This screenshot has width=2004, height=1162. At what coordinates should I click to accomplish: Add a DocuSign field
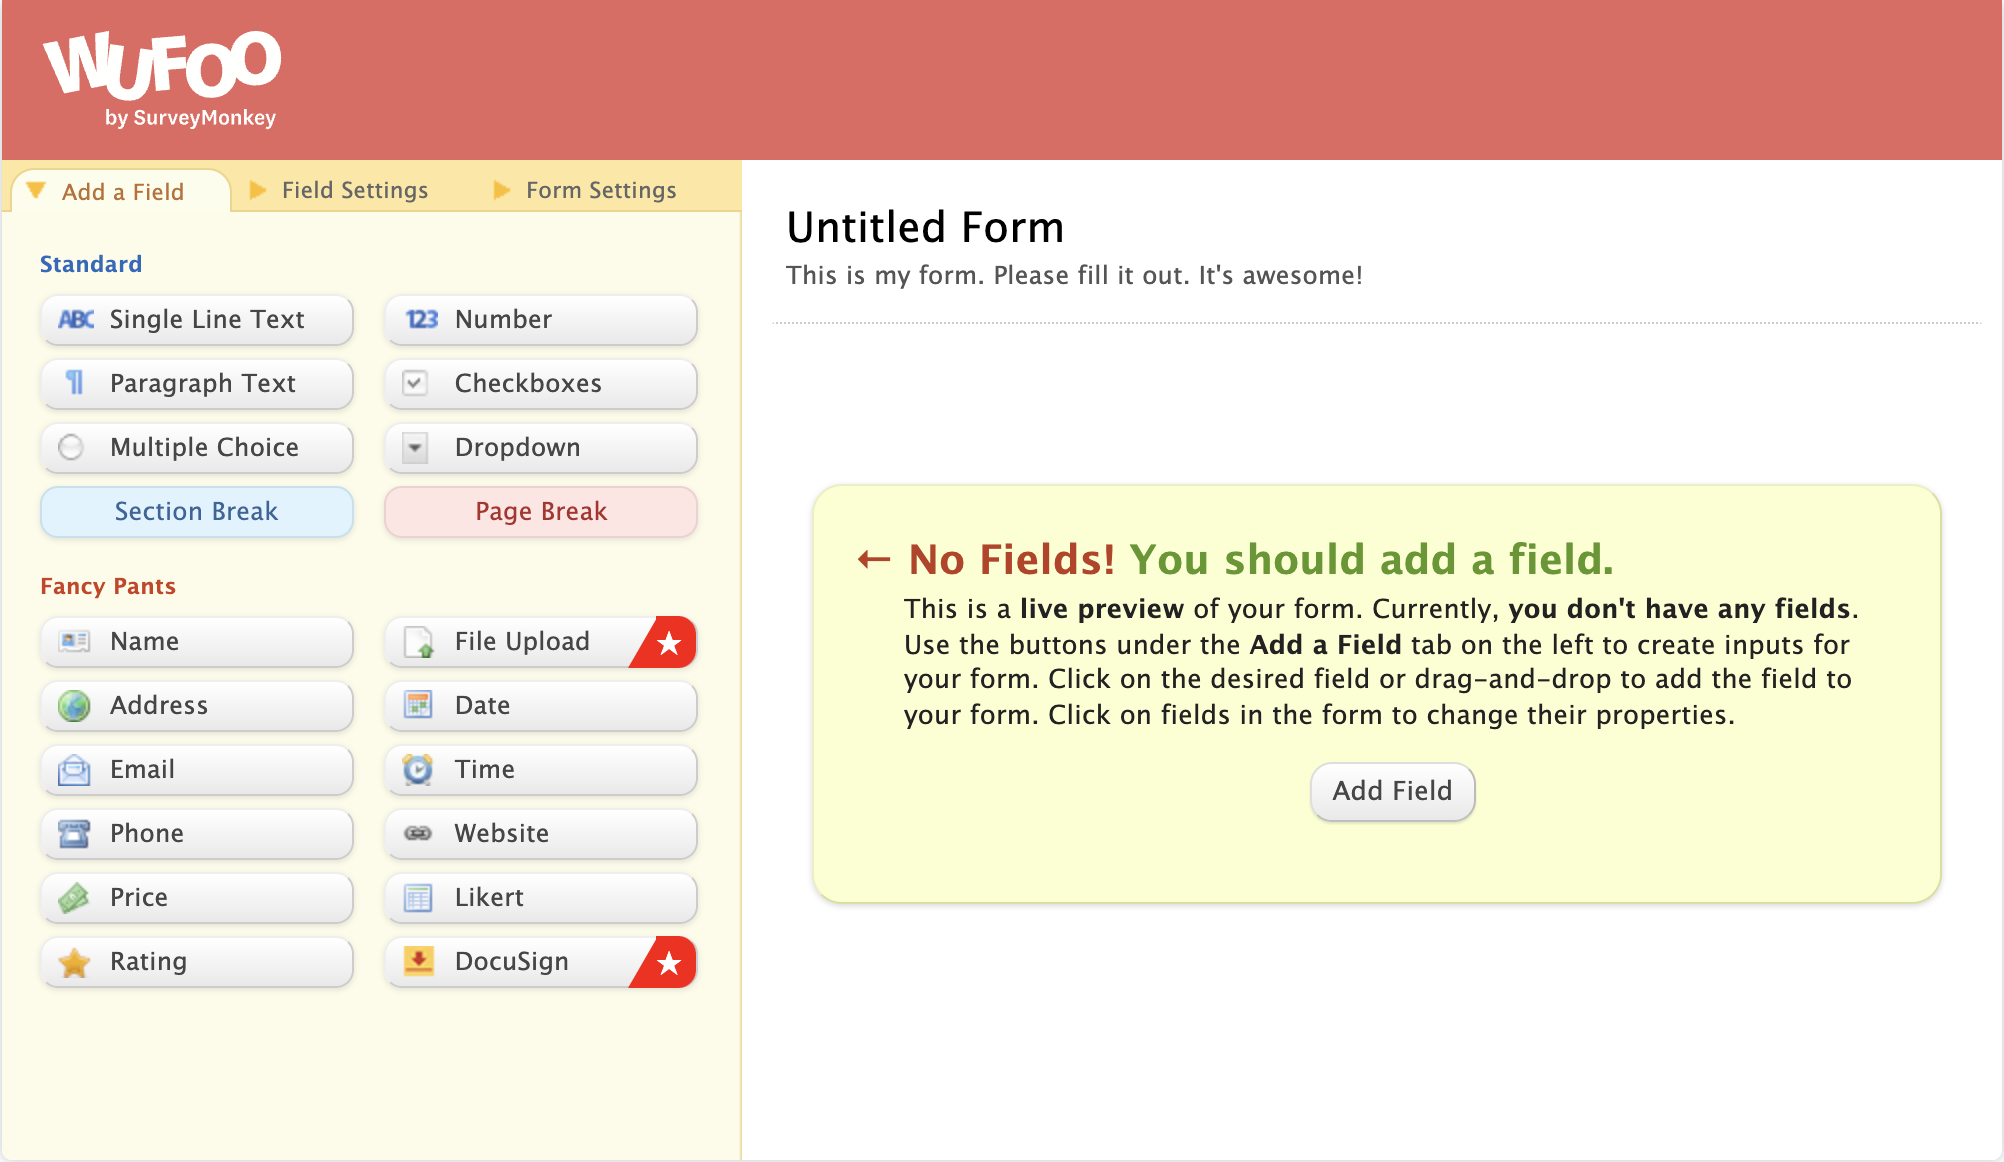pos(541,962)
